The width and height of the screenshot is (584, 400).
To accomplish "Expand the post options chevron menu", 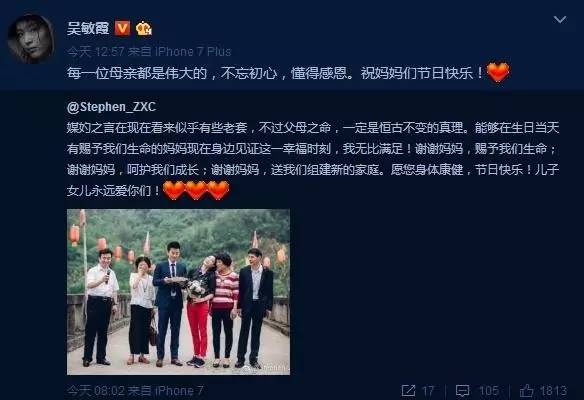I will click(x=560, y=19).
